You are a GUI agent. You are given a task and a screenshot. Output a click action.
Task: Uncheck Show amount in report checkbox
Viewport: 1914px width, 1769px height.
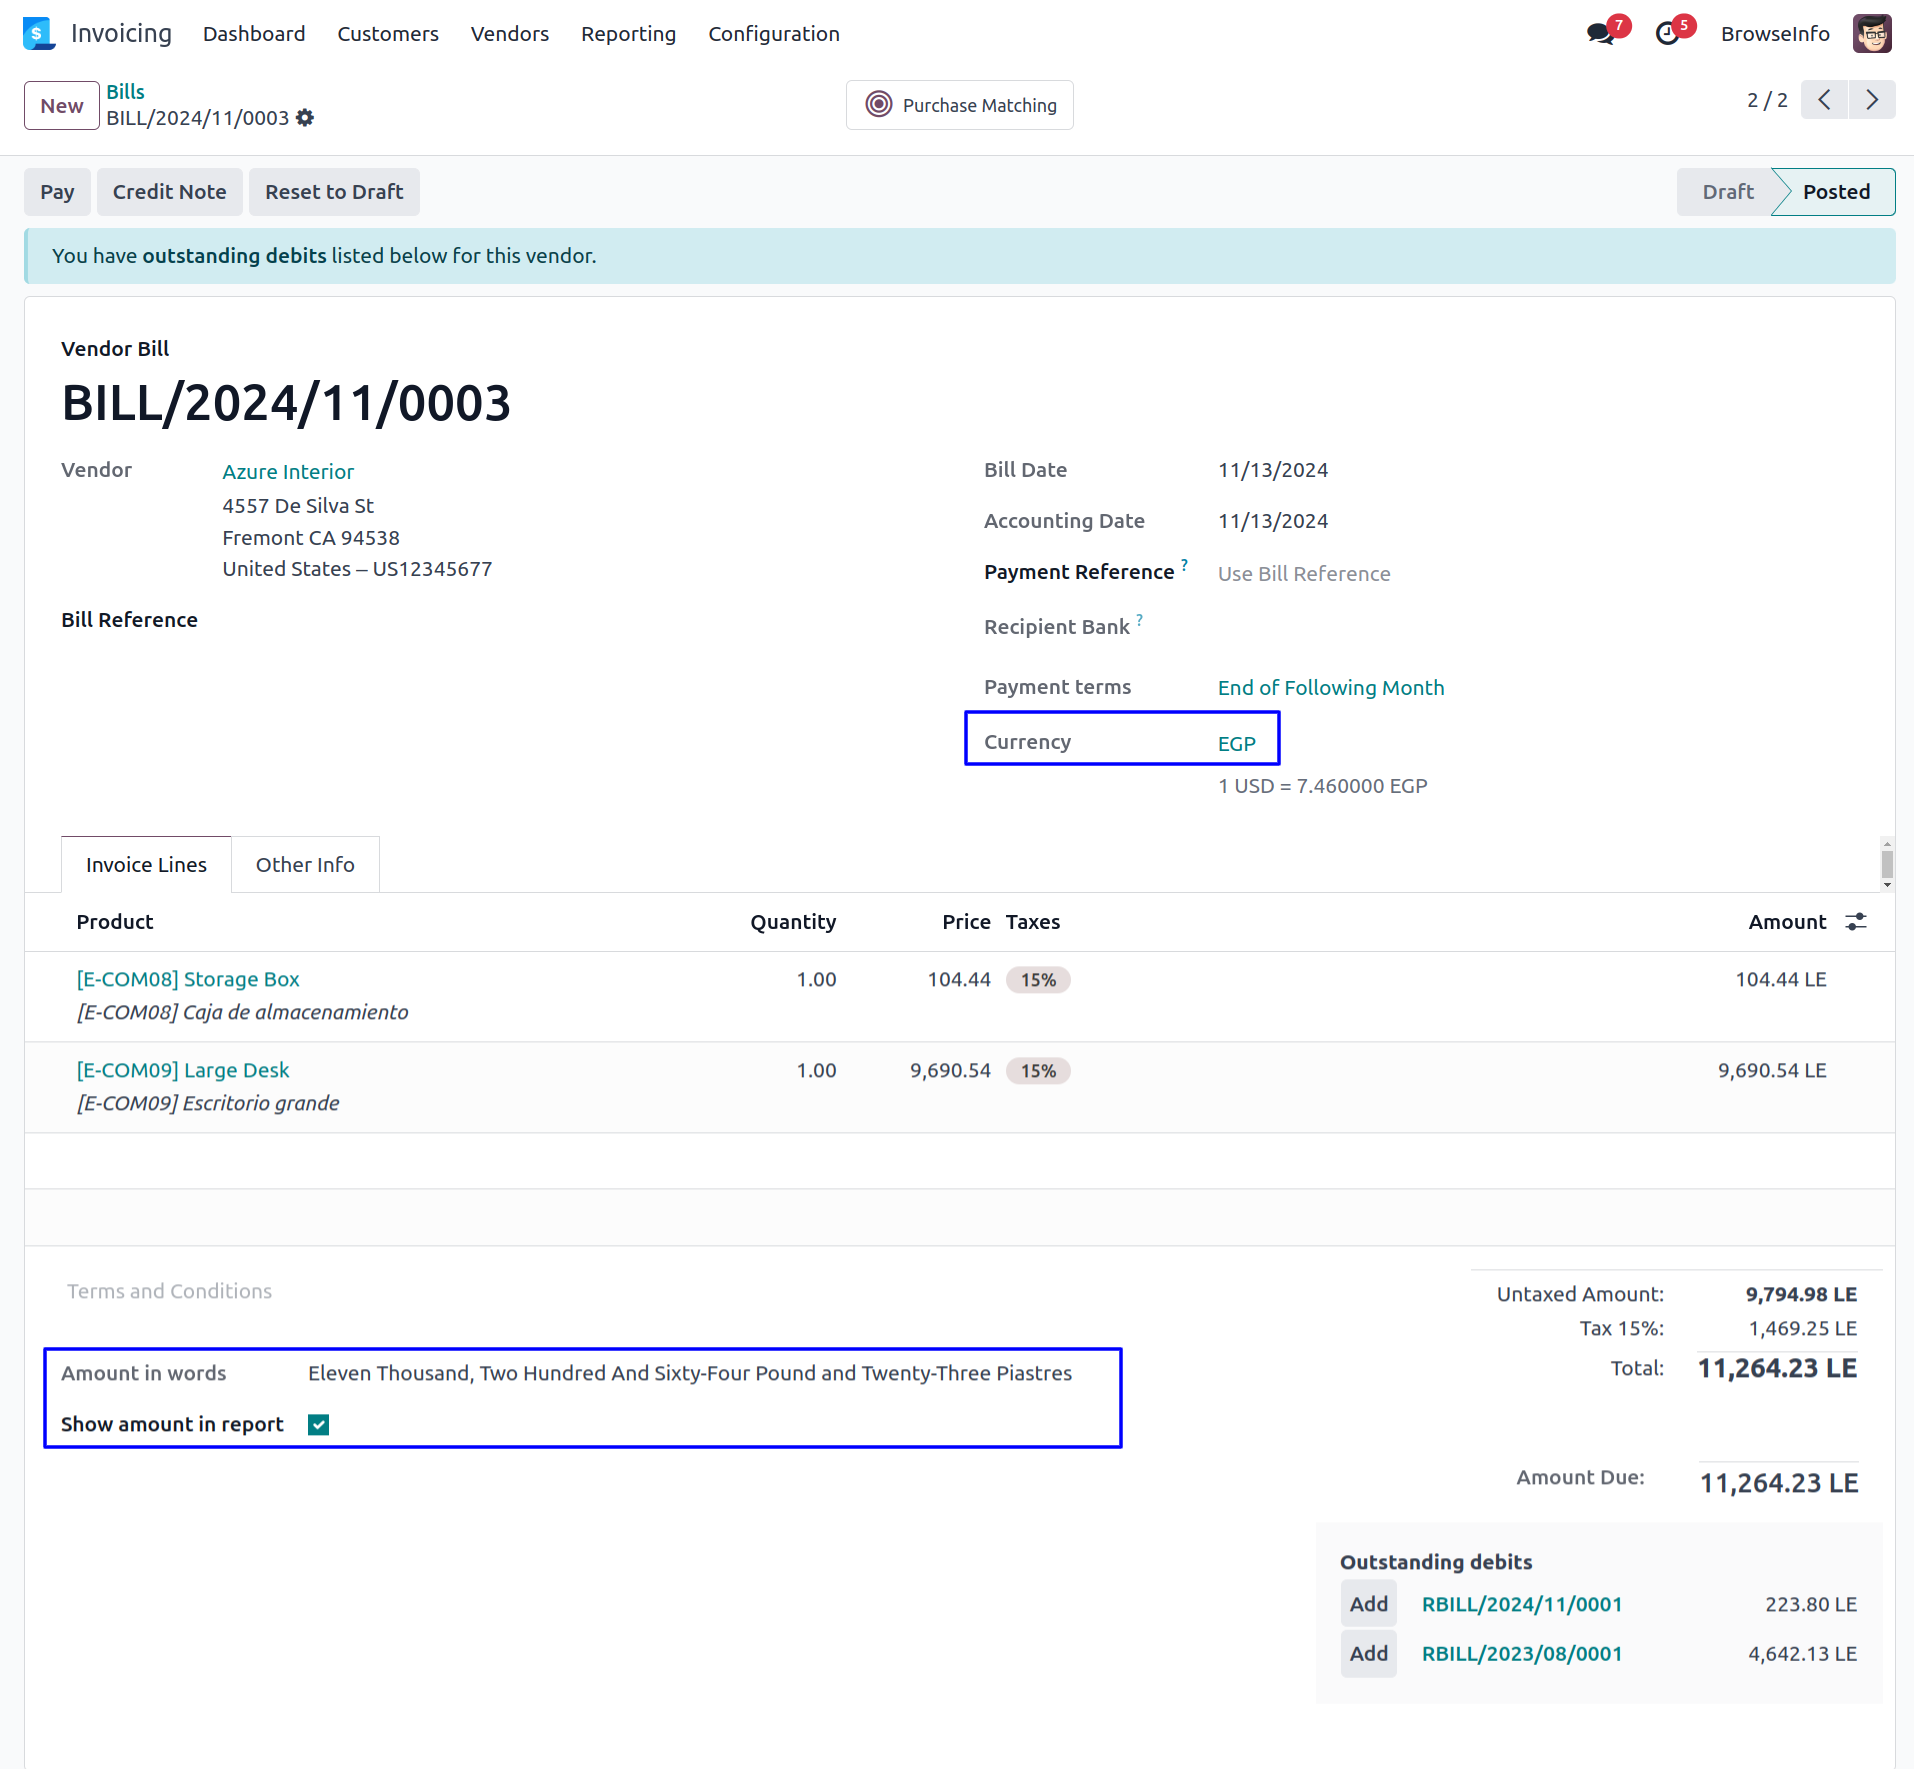(x=319, y=1425)
